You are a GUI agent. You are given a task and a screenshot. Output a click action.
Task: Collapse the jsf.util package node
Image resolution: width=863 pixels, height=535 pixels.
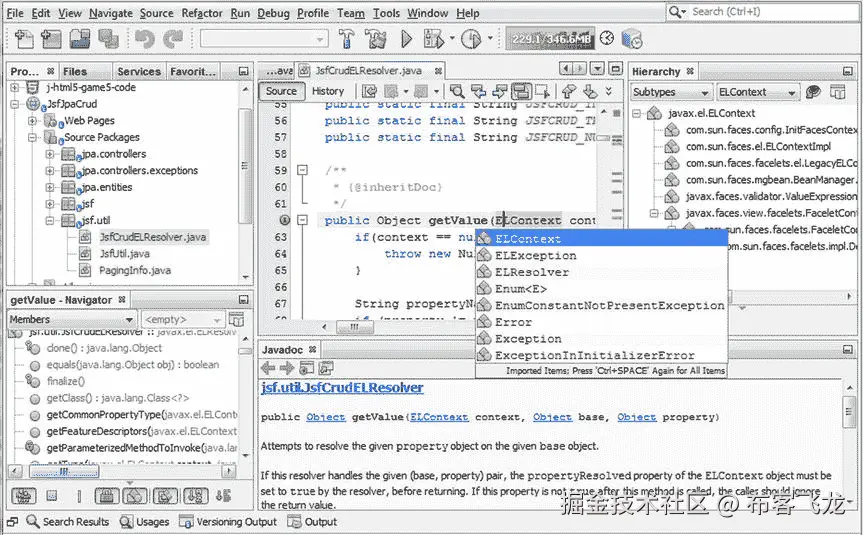click(50, 221)
